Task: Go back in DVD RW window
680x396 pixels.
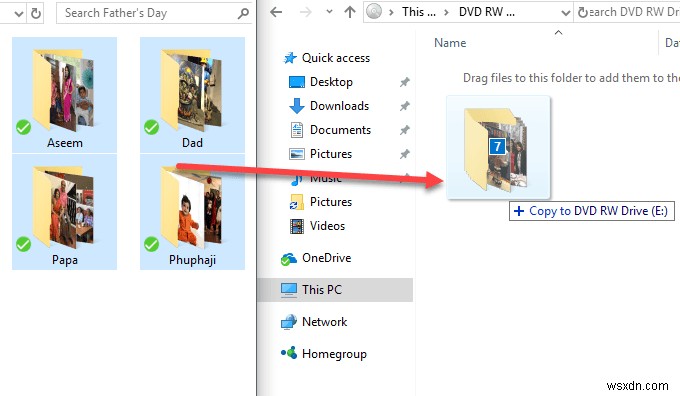Action: [276, 12]
